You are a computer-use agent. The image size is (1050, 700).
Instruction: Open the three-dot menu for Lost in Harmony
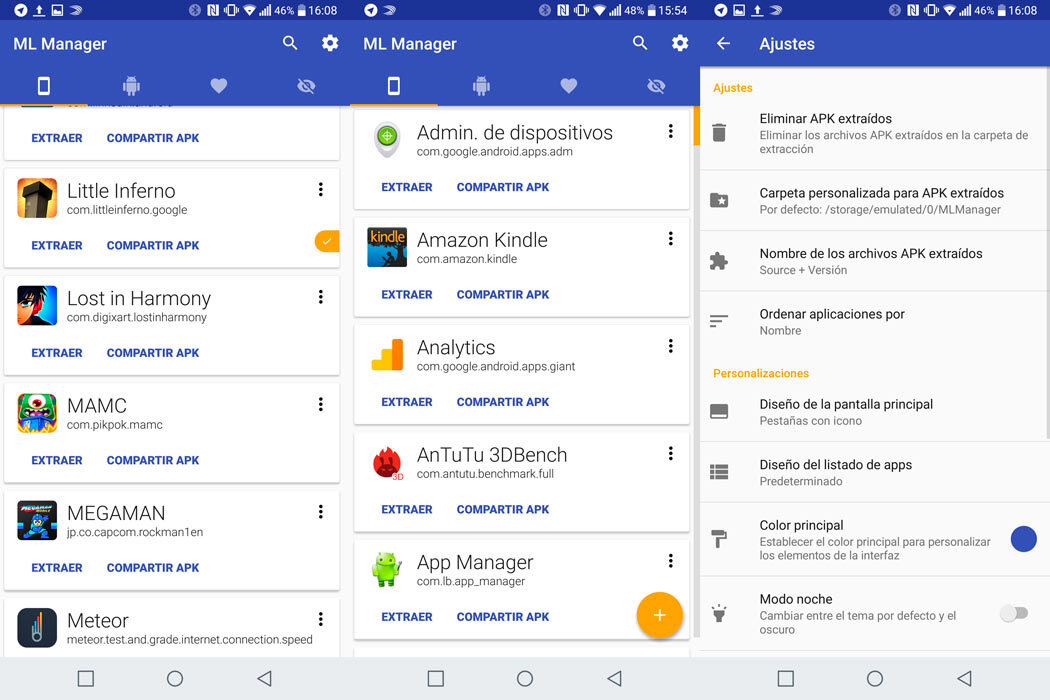tap(321, 297)
